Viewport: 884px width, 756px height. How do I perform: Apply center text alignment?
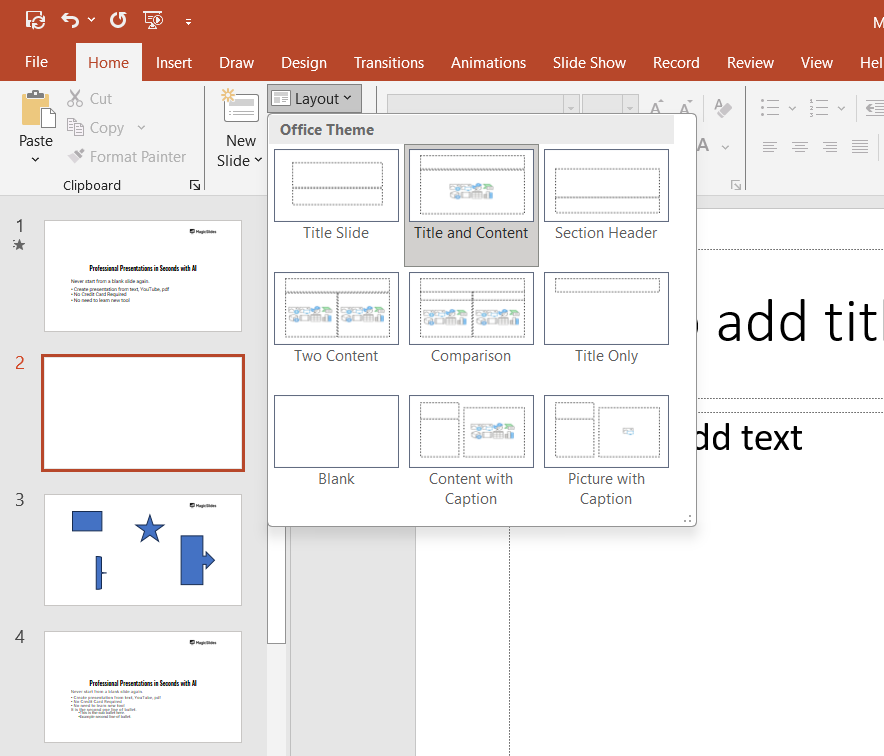tap(800, 147)
